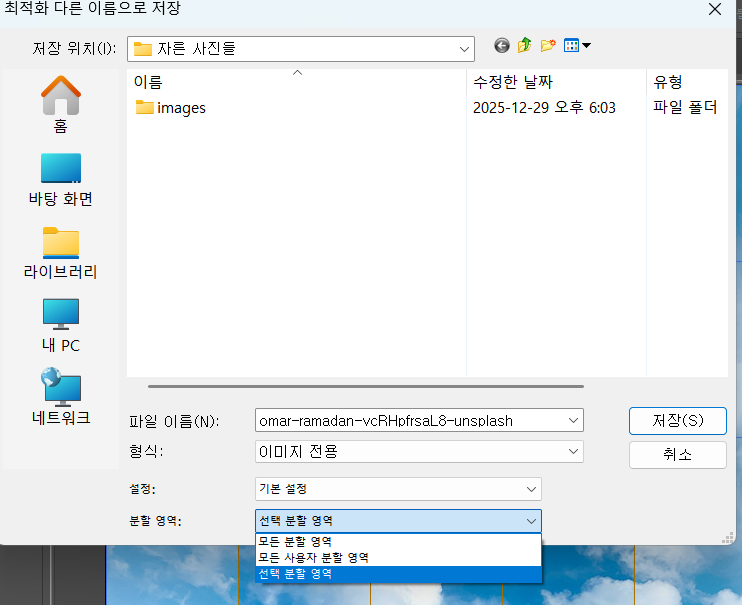742x605 pixels.
Task: Sort by the 유형 column header
Action: coord(687,82)
